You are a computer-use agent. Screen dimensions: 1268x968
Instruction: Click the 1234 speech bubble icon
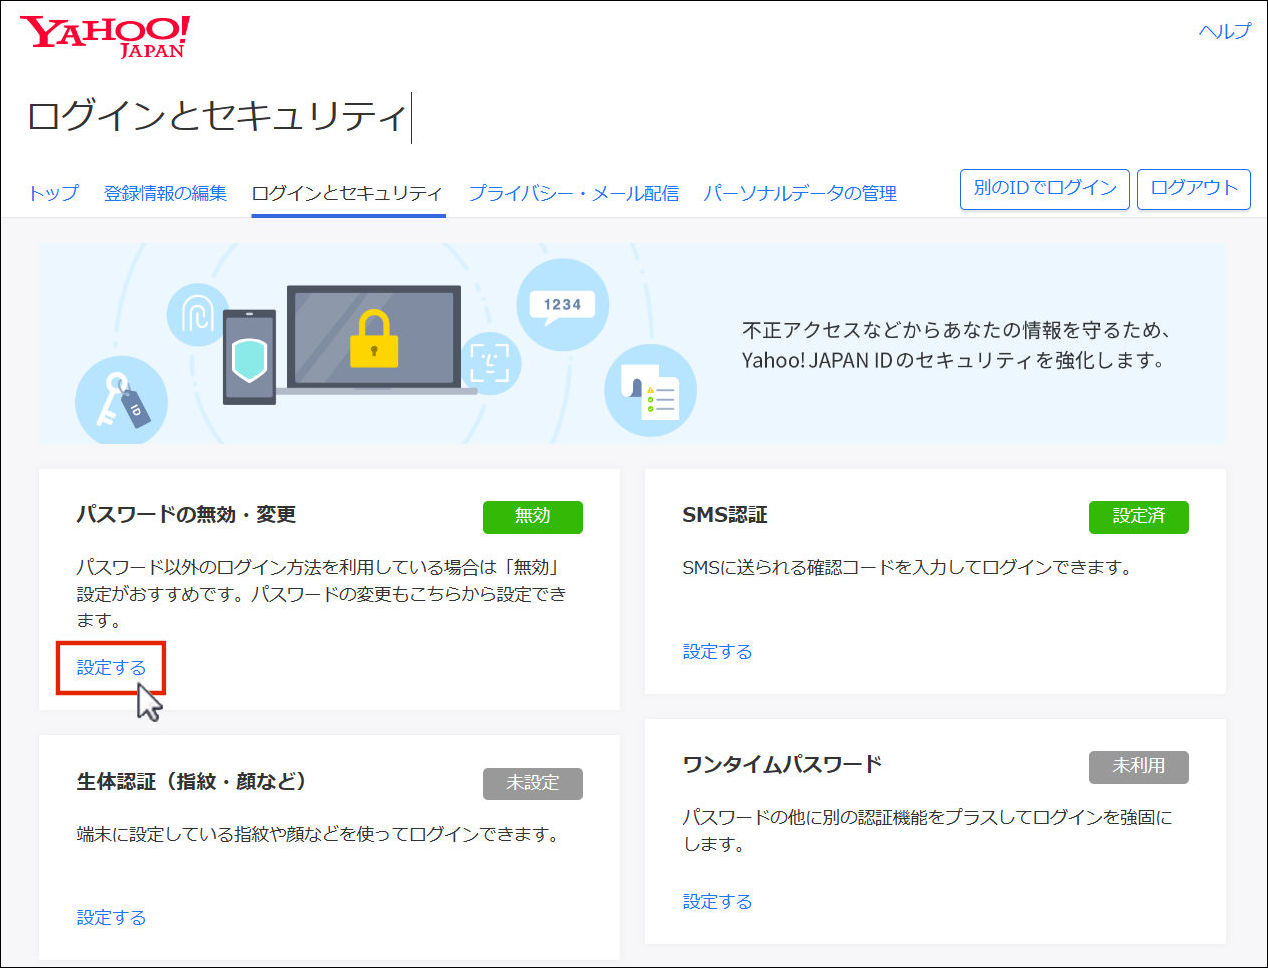(562, 304)
